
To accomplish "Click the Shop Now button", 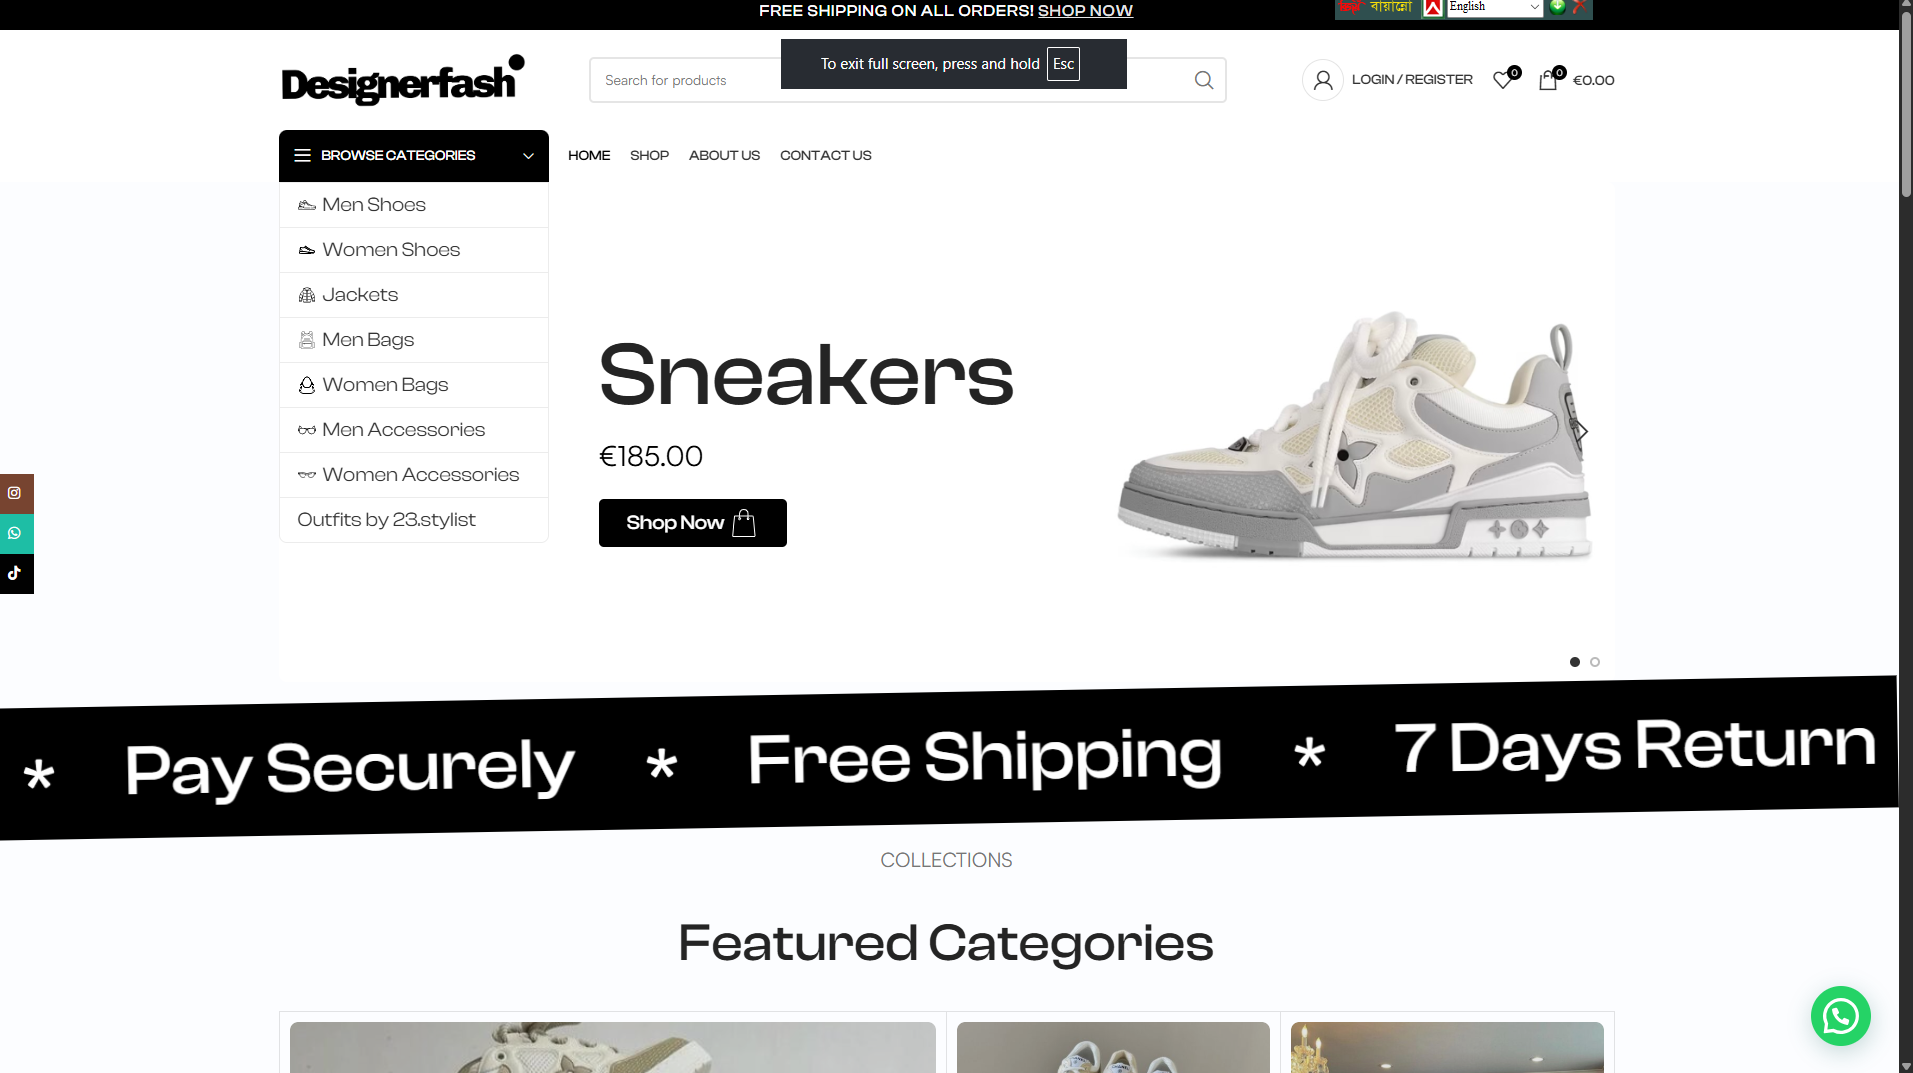I will pyautogui.click(x=692, y=523).
